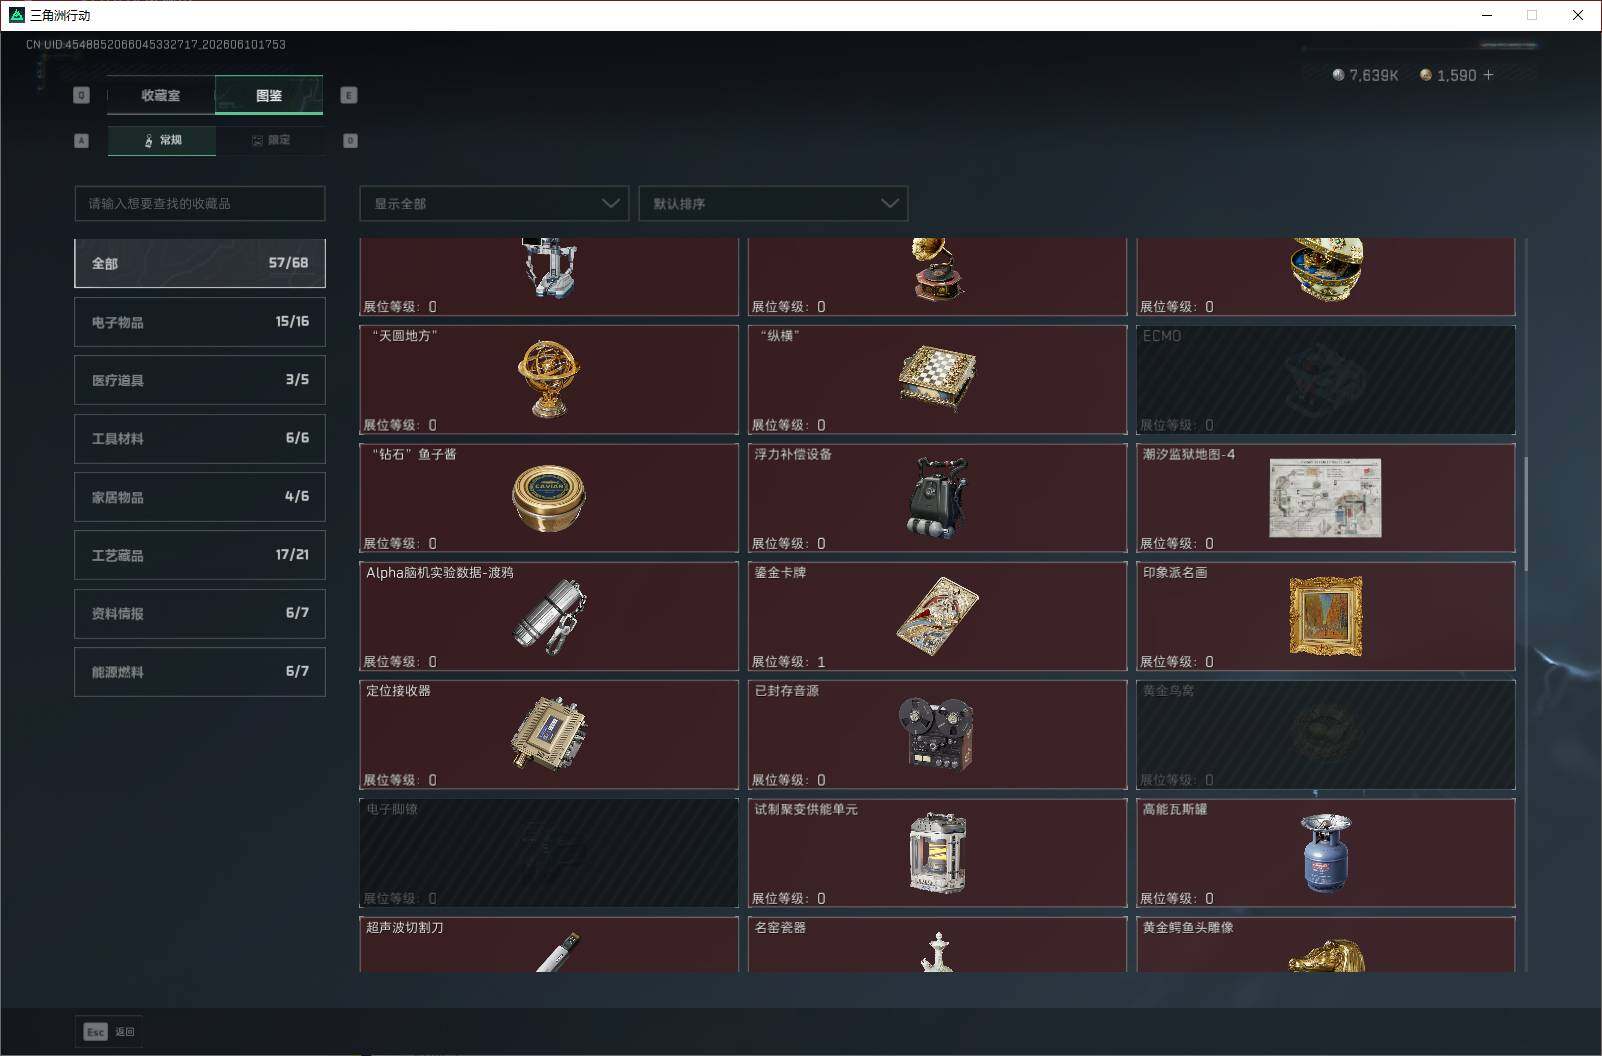Open the locked ECMO item card
Viewport: 1602px width, 1056px height.
tap(1326, 380)
